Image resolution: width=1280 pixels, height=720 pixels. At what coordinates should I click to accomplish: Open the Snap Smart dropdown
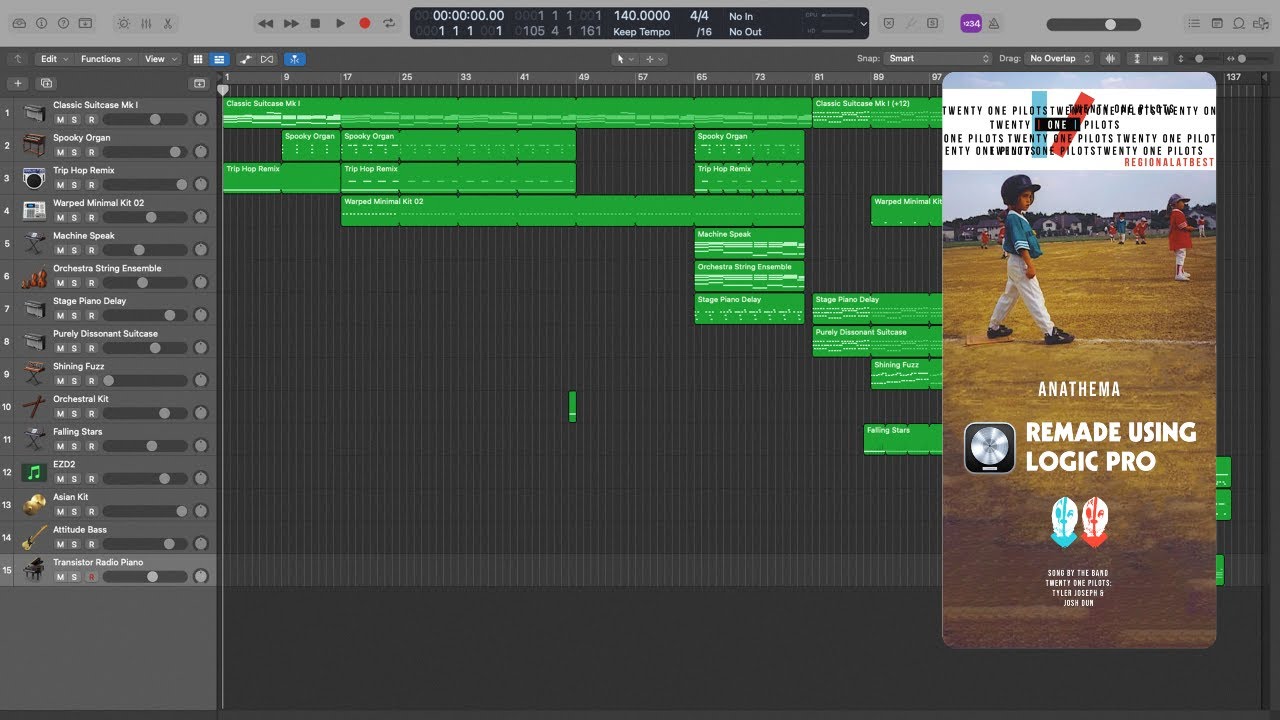click(x=938, y=59)
